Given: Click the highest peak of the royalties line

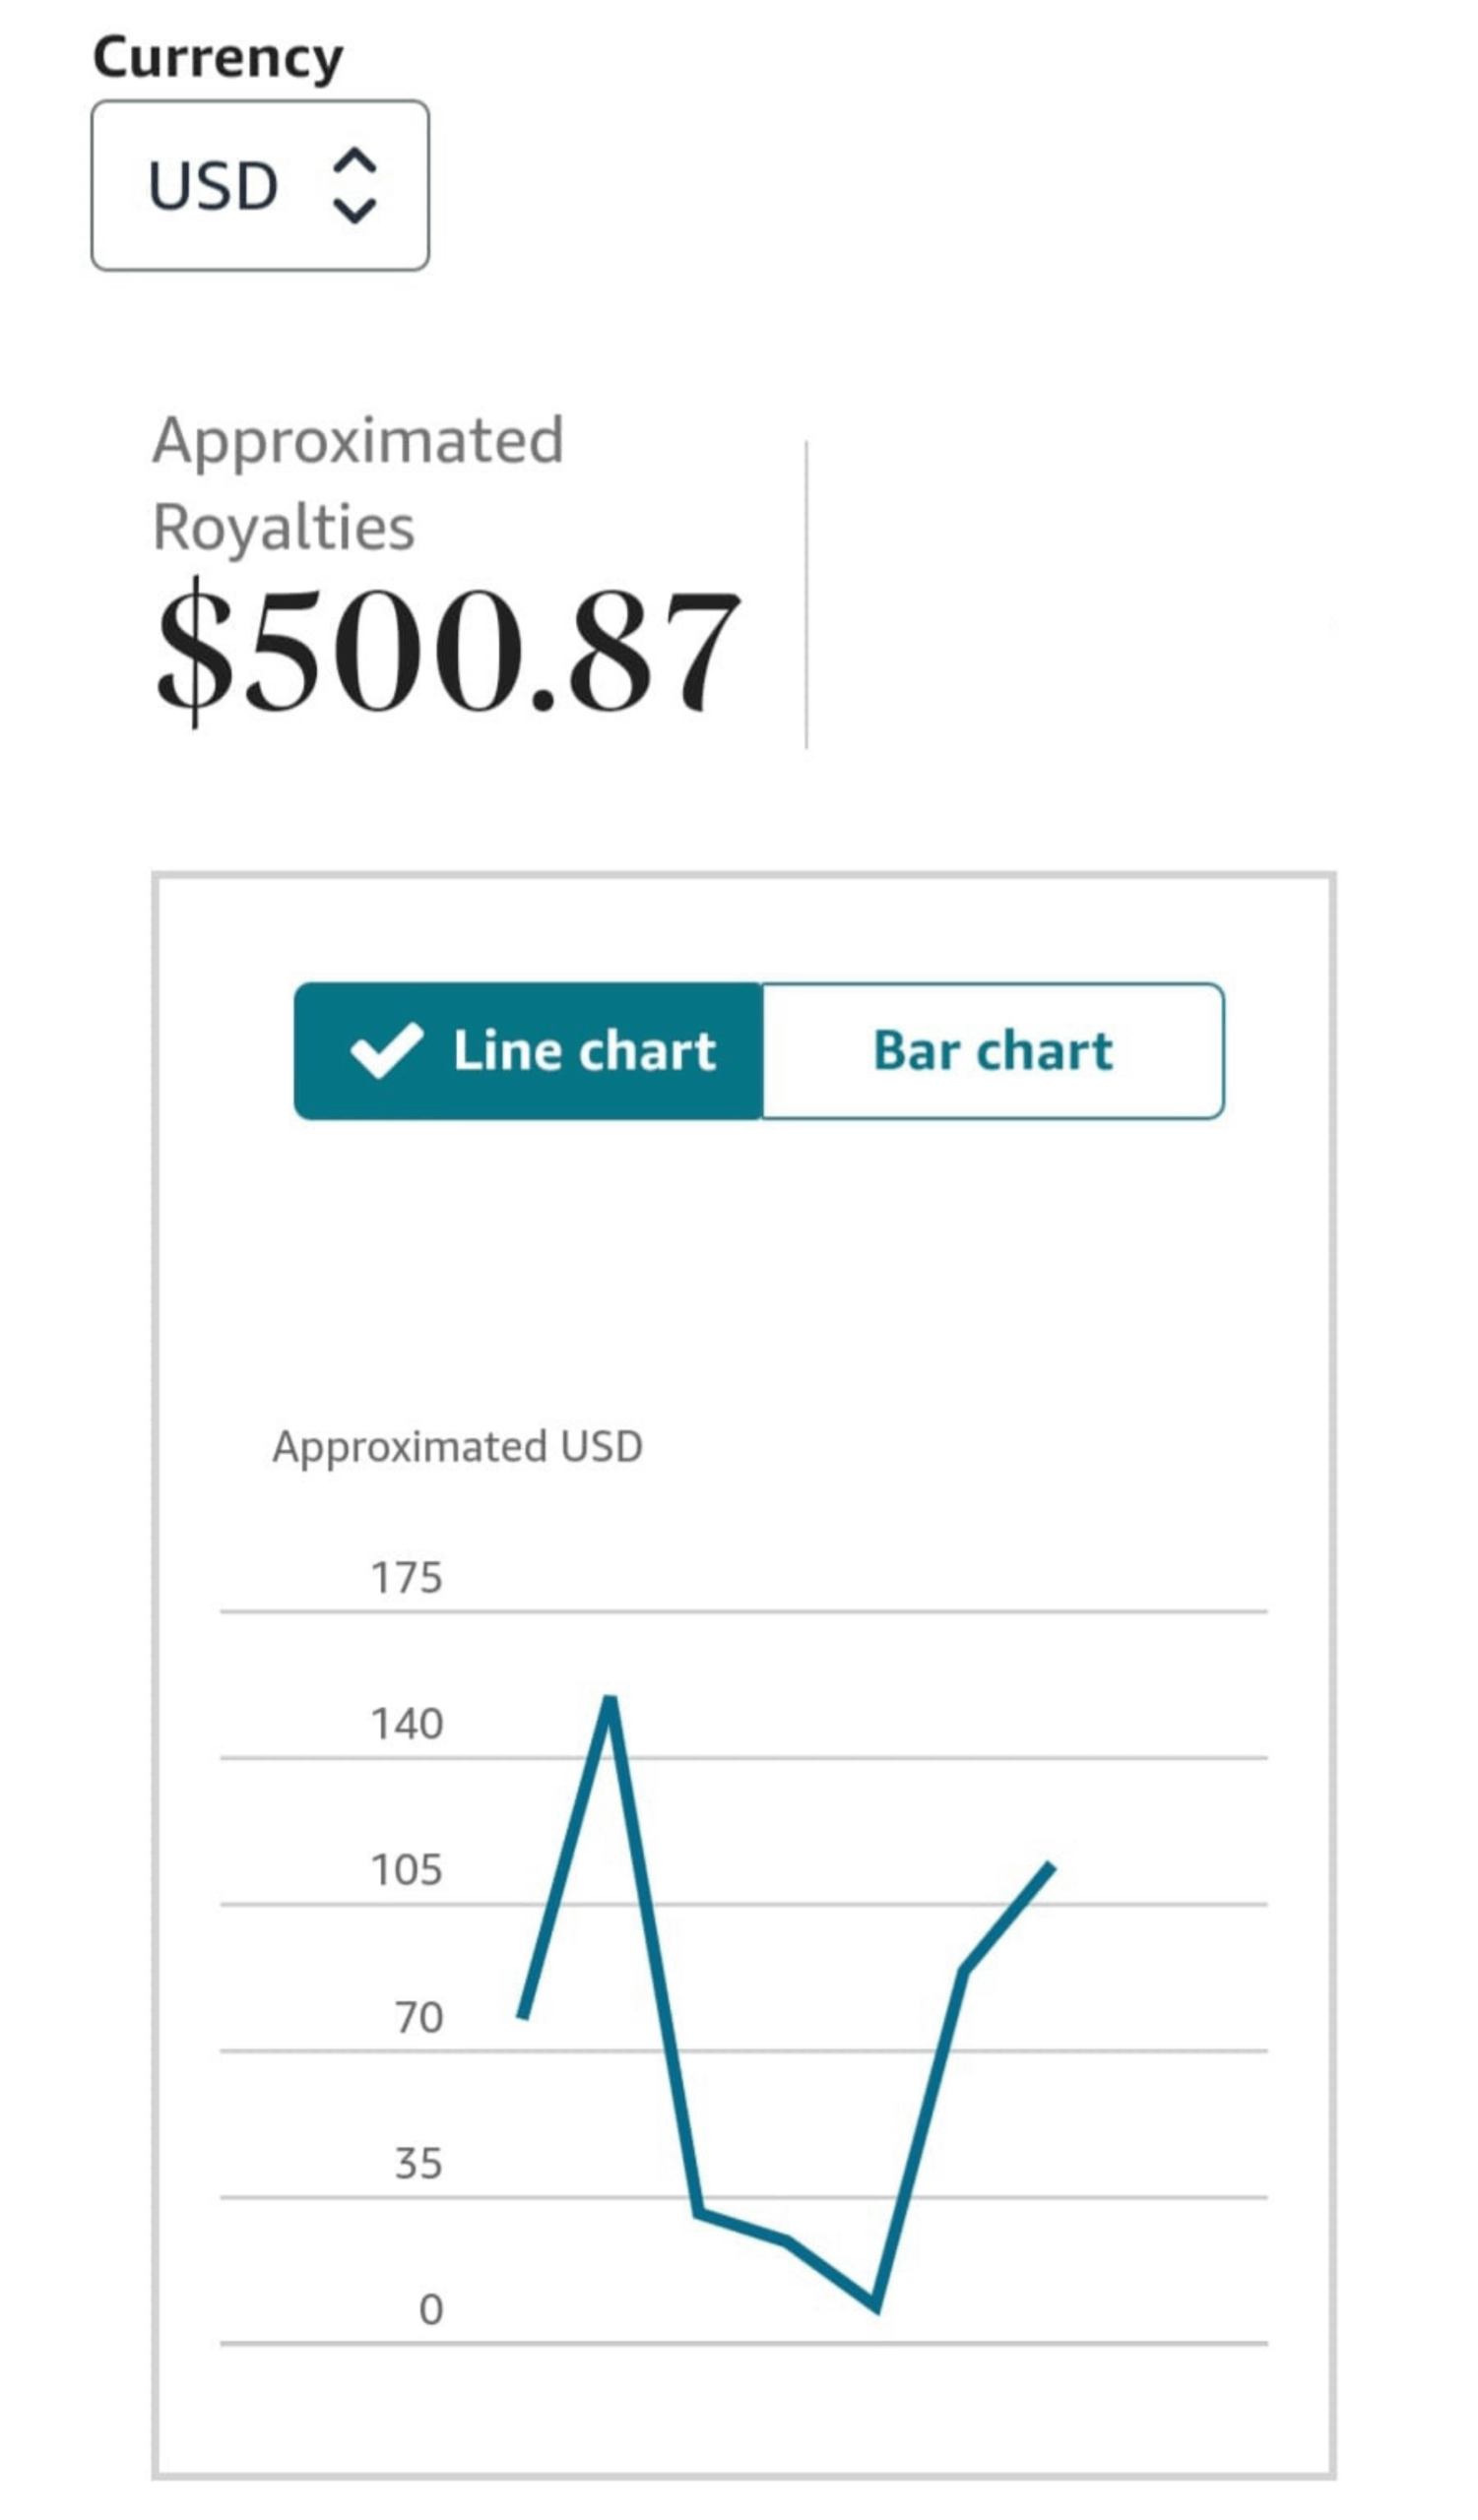Looking at the screenshot, I should tap(610, 1699).
